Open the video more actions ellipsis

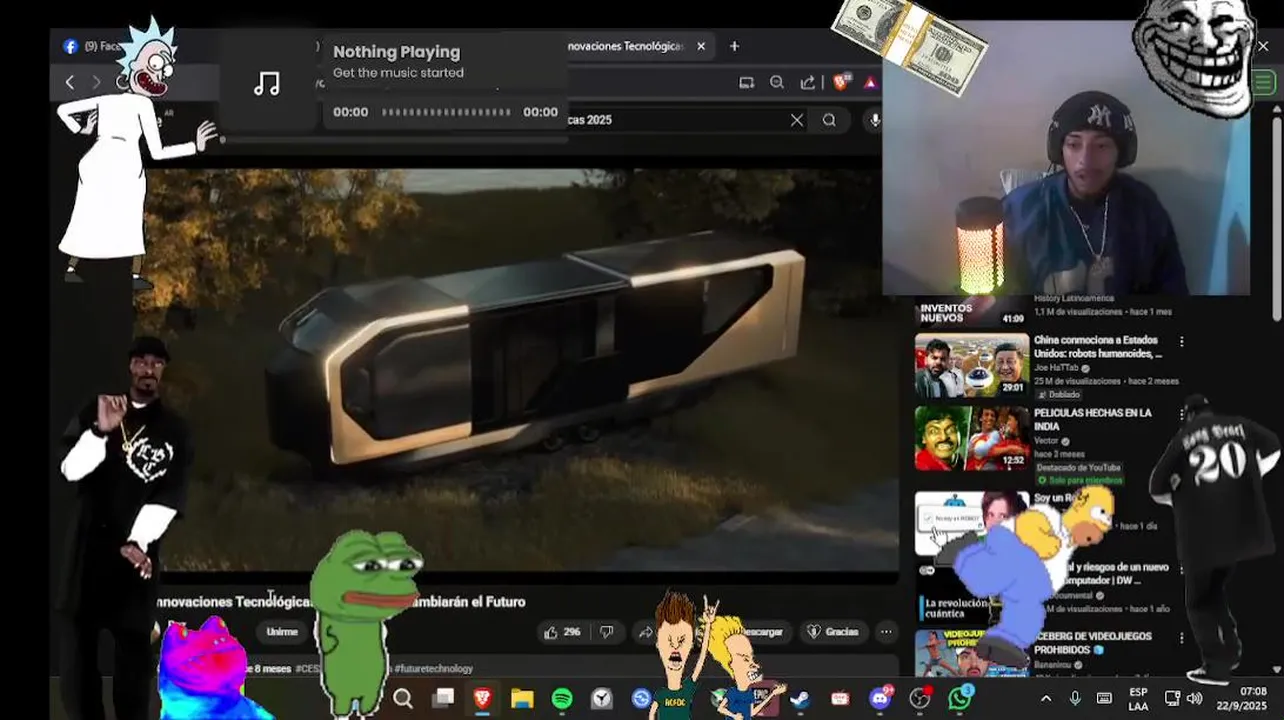click(x=886, y=632)
